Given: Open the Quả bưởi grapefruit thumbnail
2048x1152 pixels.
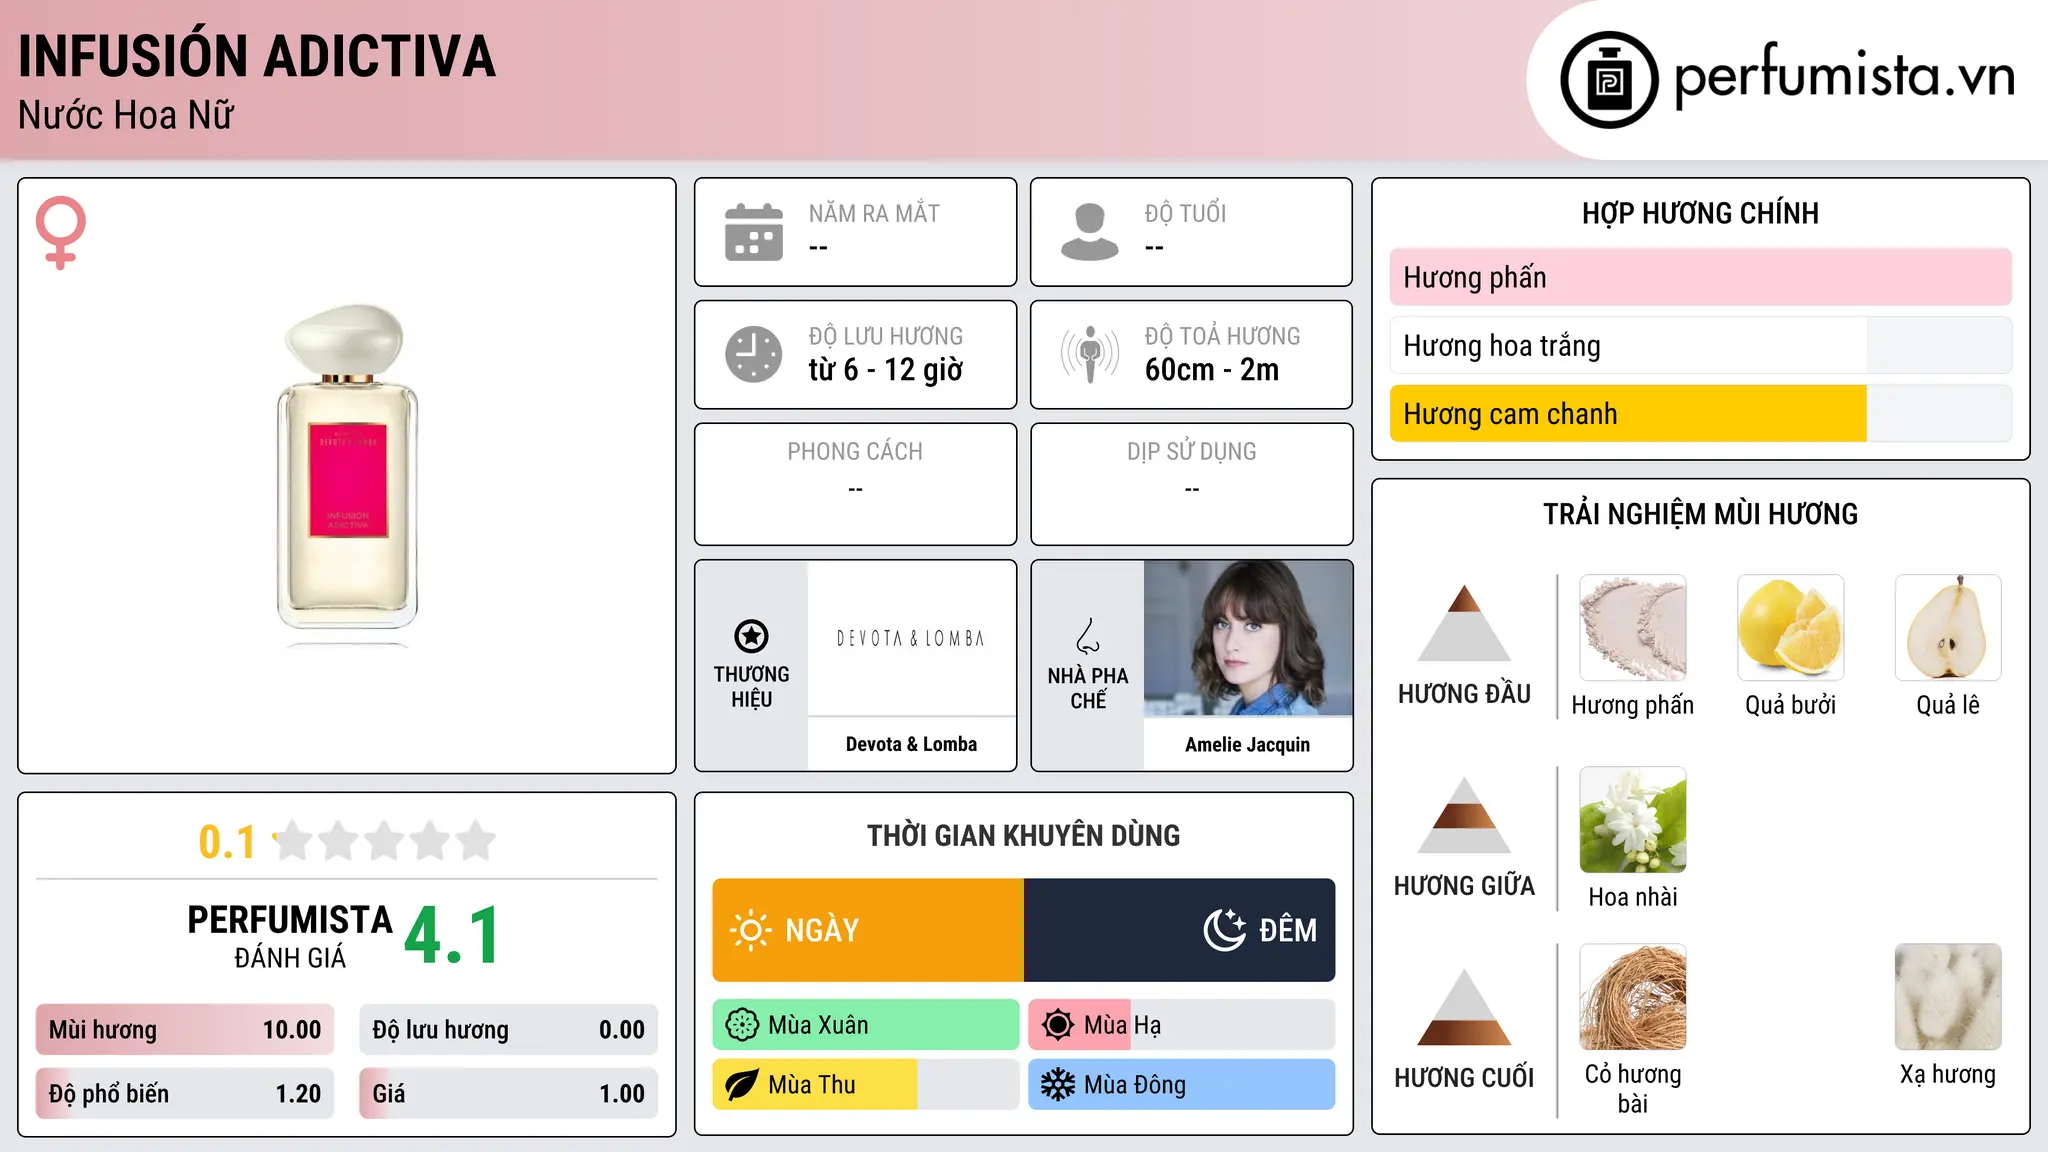Looking at the screenshot, I should (x=1791, y=628).
